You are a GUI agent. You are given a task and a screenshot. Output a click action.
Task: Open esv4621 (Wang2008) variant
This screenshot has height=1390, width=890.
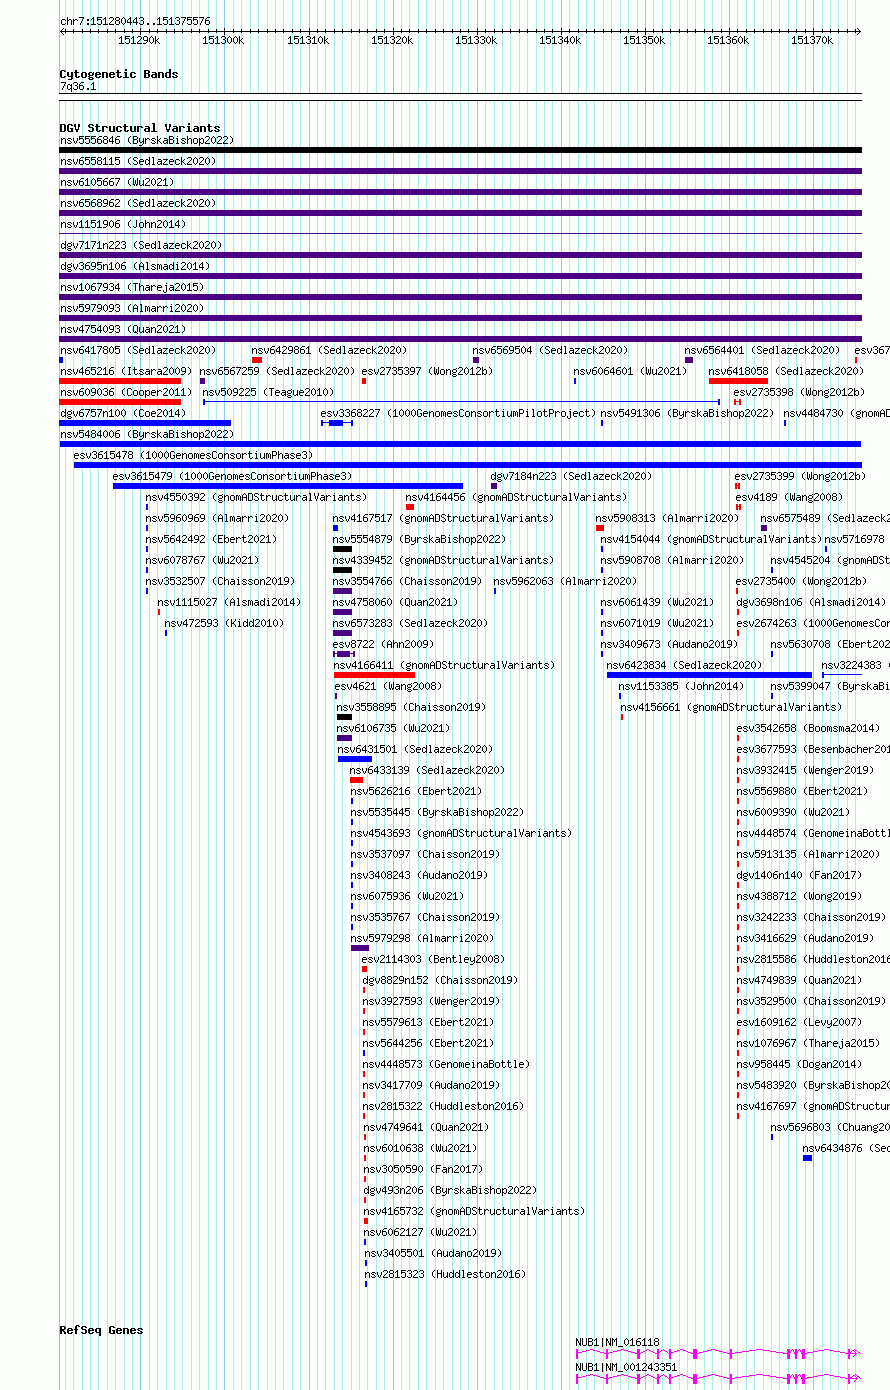pyautogui.click(x=388, y=687)
